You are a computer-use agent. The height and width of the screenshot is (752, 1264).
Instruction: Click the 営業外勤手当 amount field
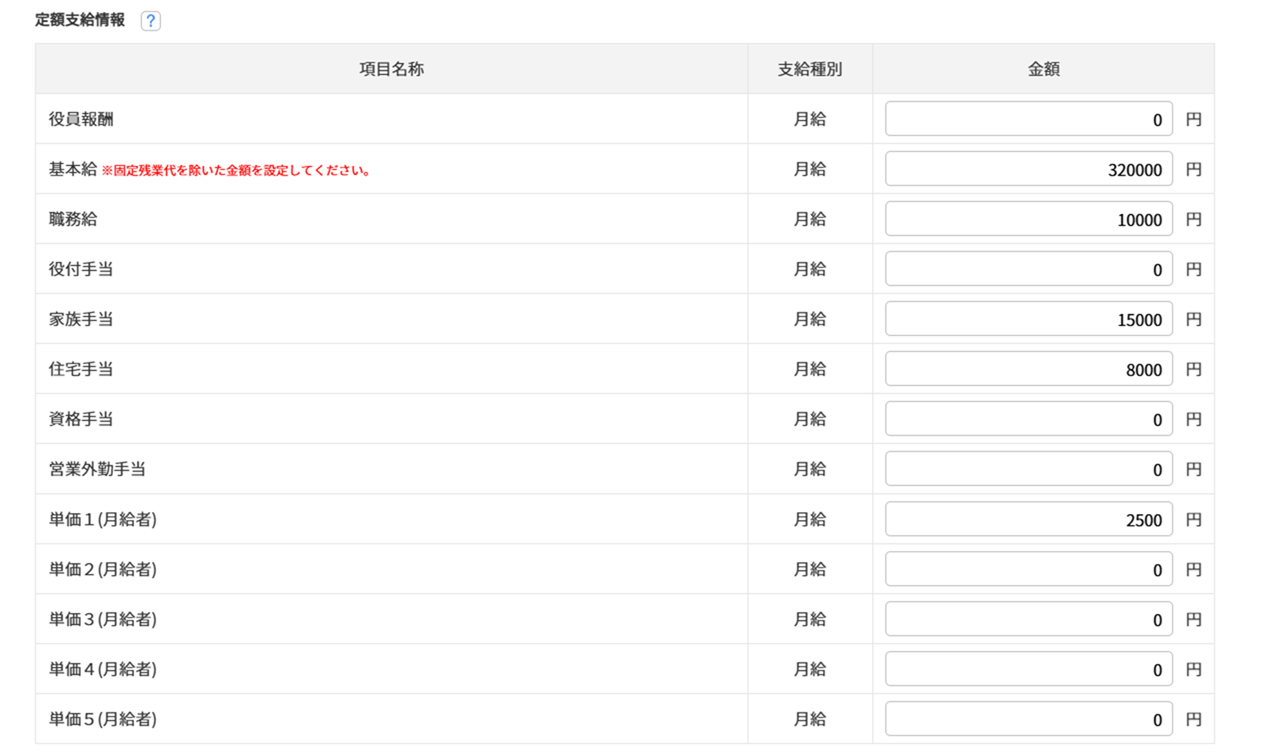click(x=1028, y=469)
